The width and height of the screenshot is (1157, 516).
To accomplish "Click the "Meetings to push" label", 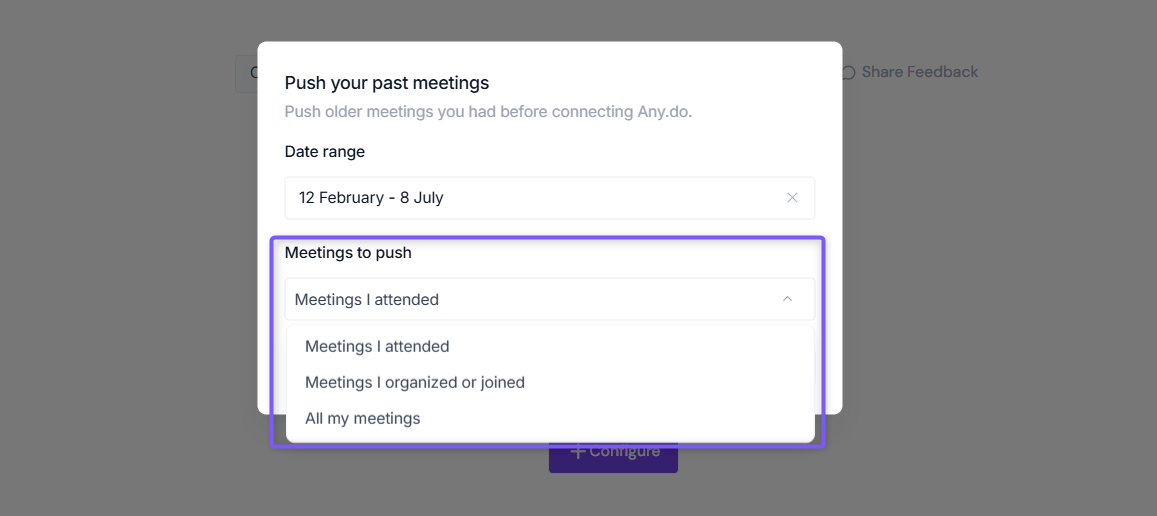I will pos(348,252).
